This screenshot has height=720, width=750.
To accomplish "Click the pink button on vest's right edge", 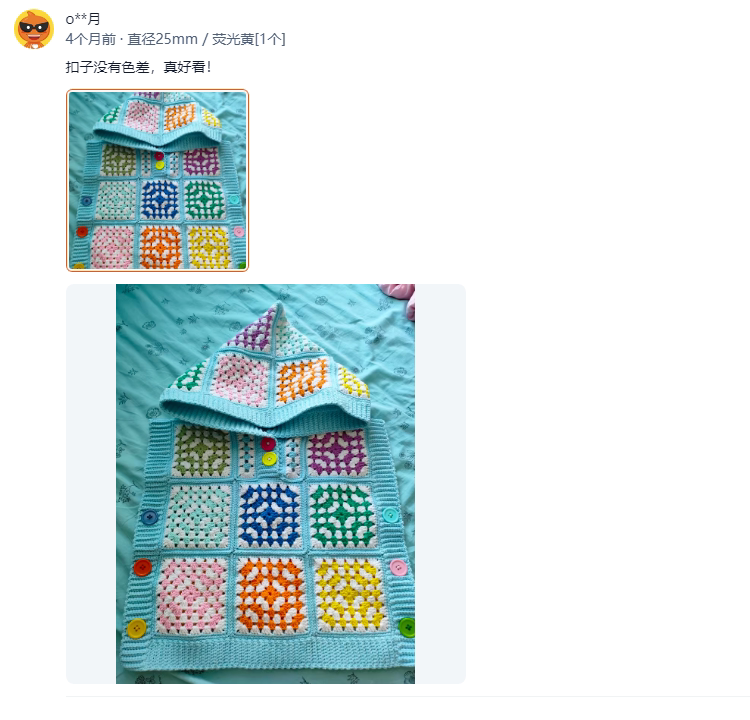I will (398, 568).
